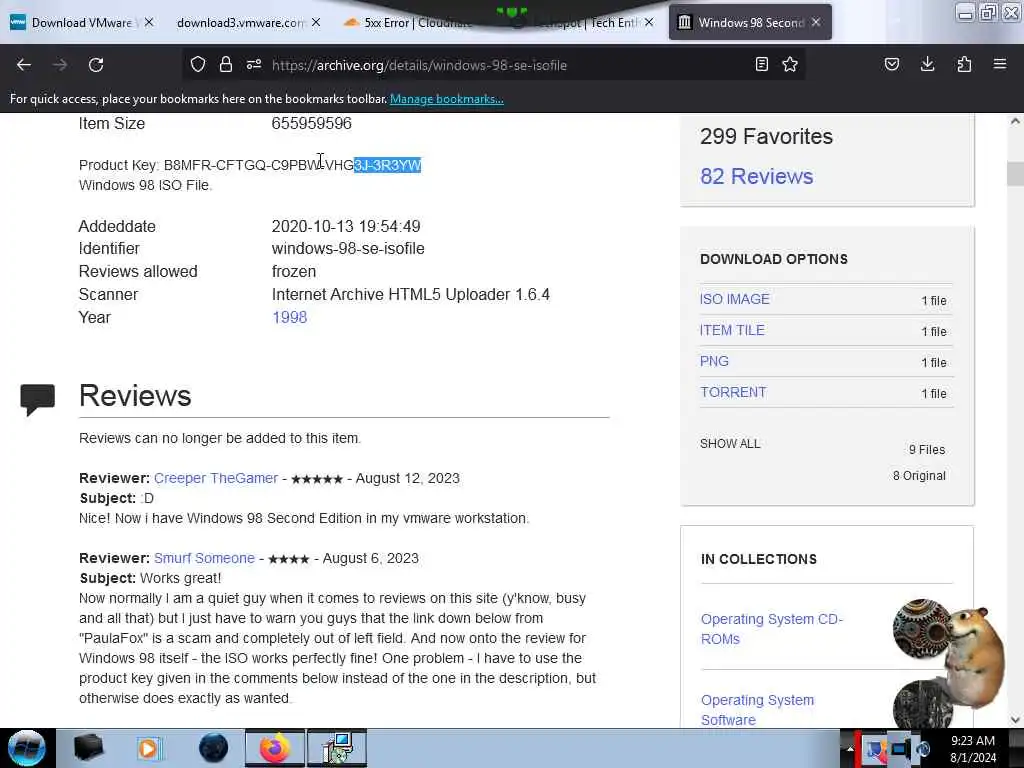Viewport: 1024px width, 768px height.
Task: Open Firefox application menu
Action: coord(1000,64)
